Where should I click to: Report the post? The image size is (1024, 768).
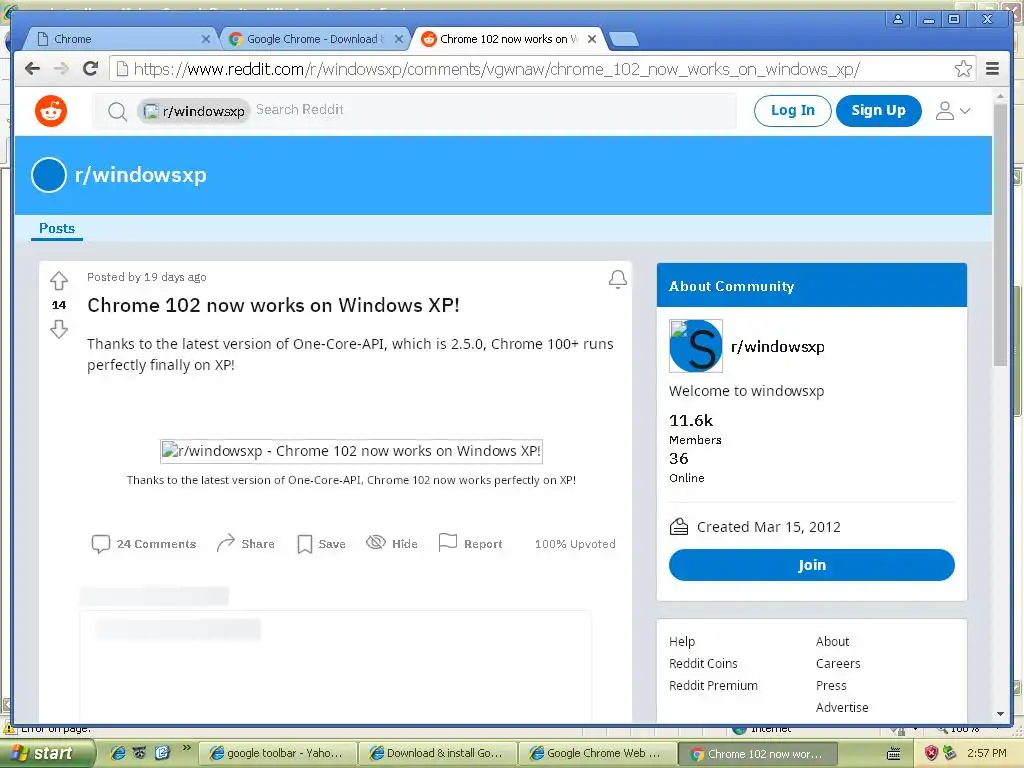(470, 543)
